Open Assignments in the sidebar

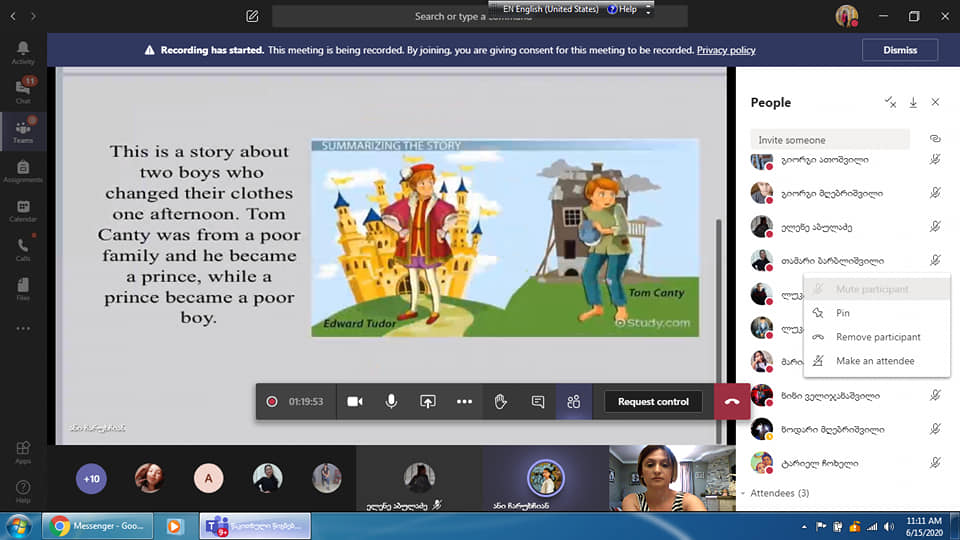click(x=23, y=171)
